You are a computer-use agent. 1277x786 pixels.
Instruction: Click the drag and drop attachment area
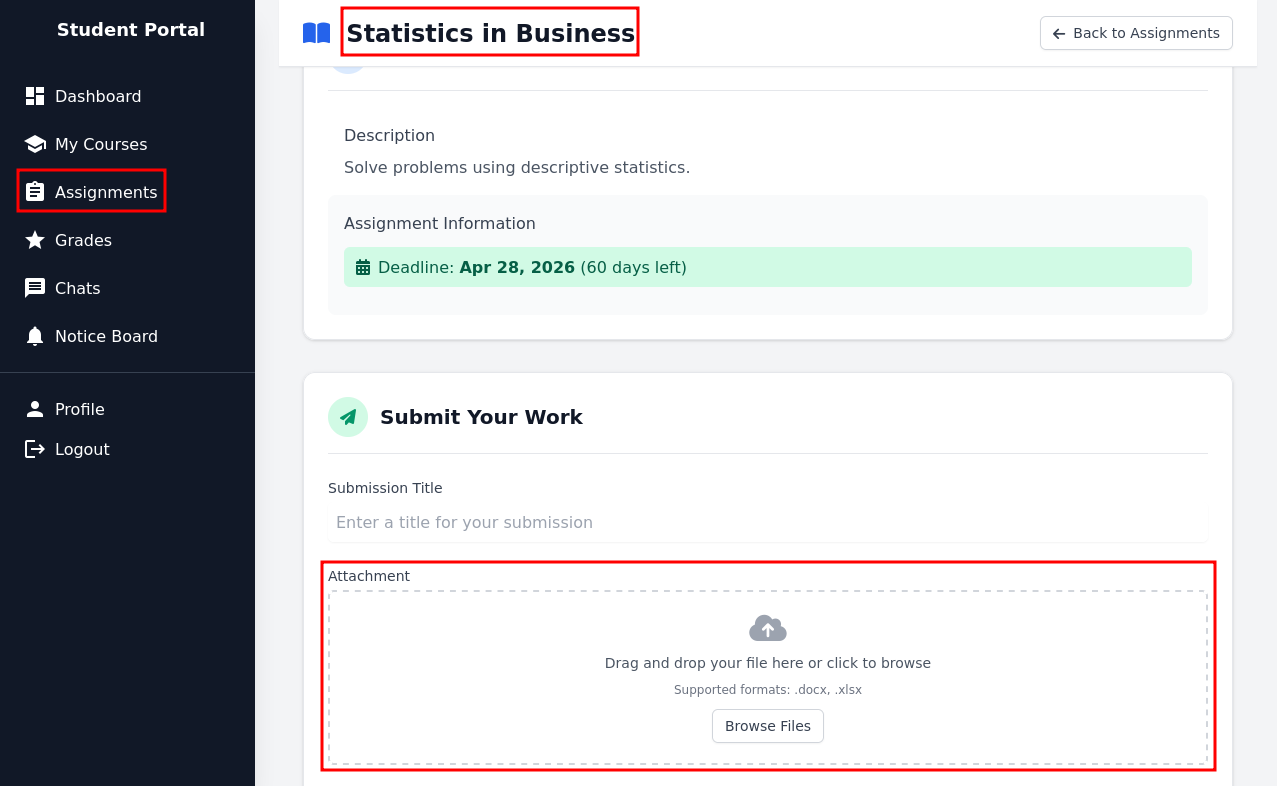click(x=767, y=663)
